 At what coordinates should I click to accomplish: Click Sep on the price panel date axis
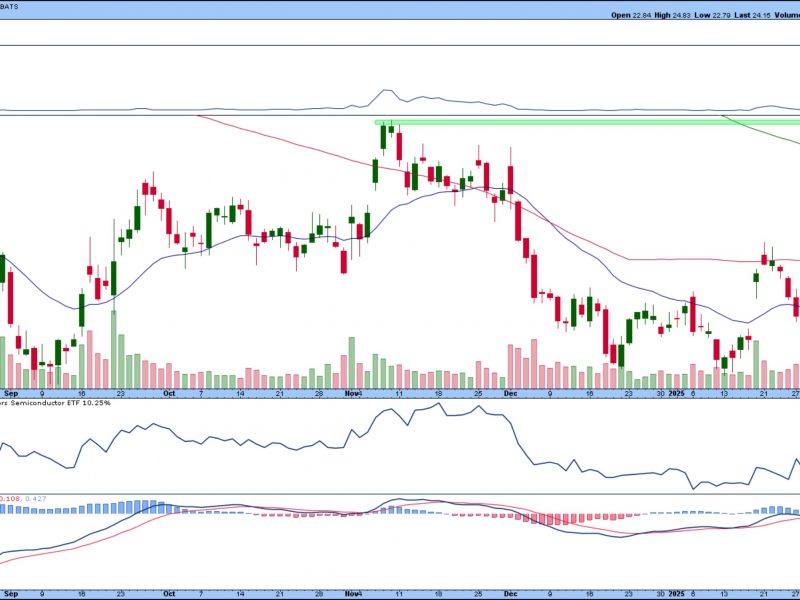pyautogui.click(x=11, y=393)
